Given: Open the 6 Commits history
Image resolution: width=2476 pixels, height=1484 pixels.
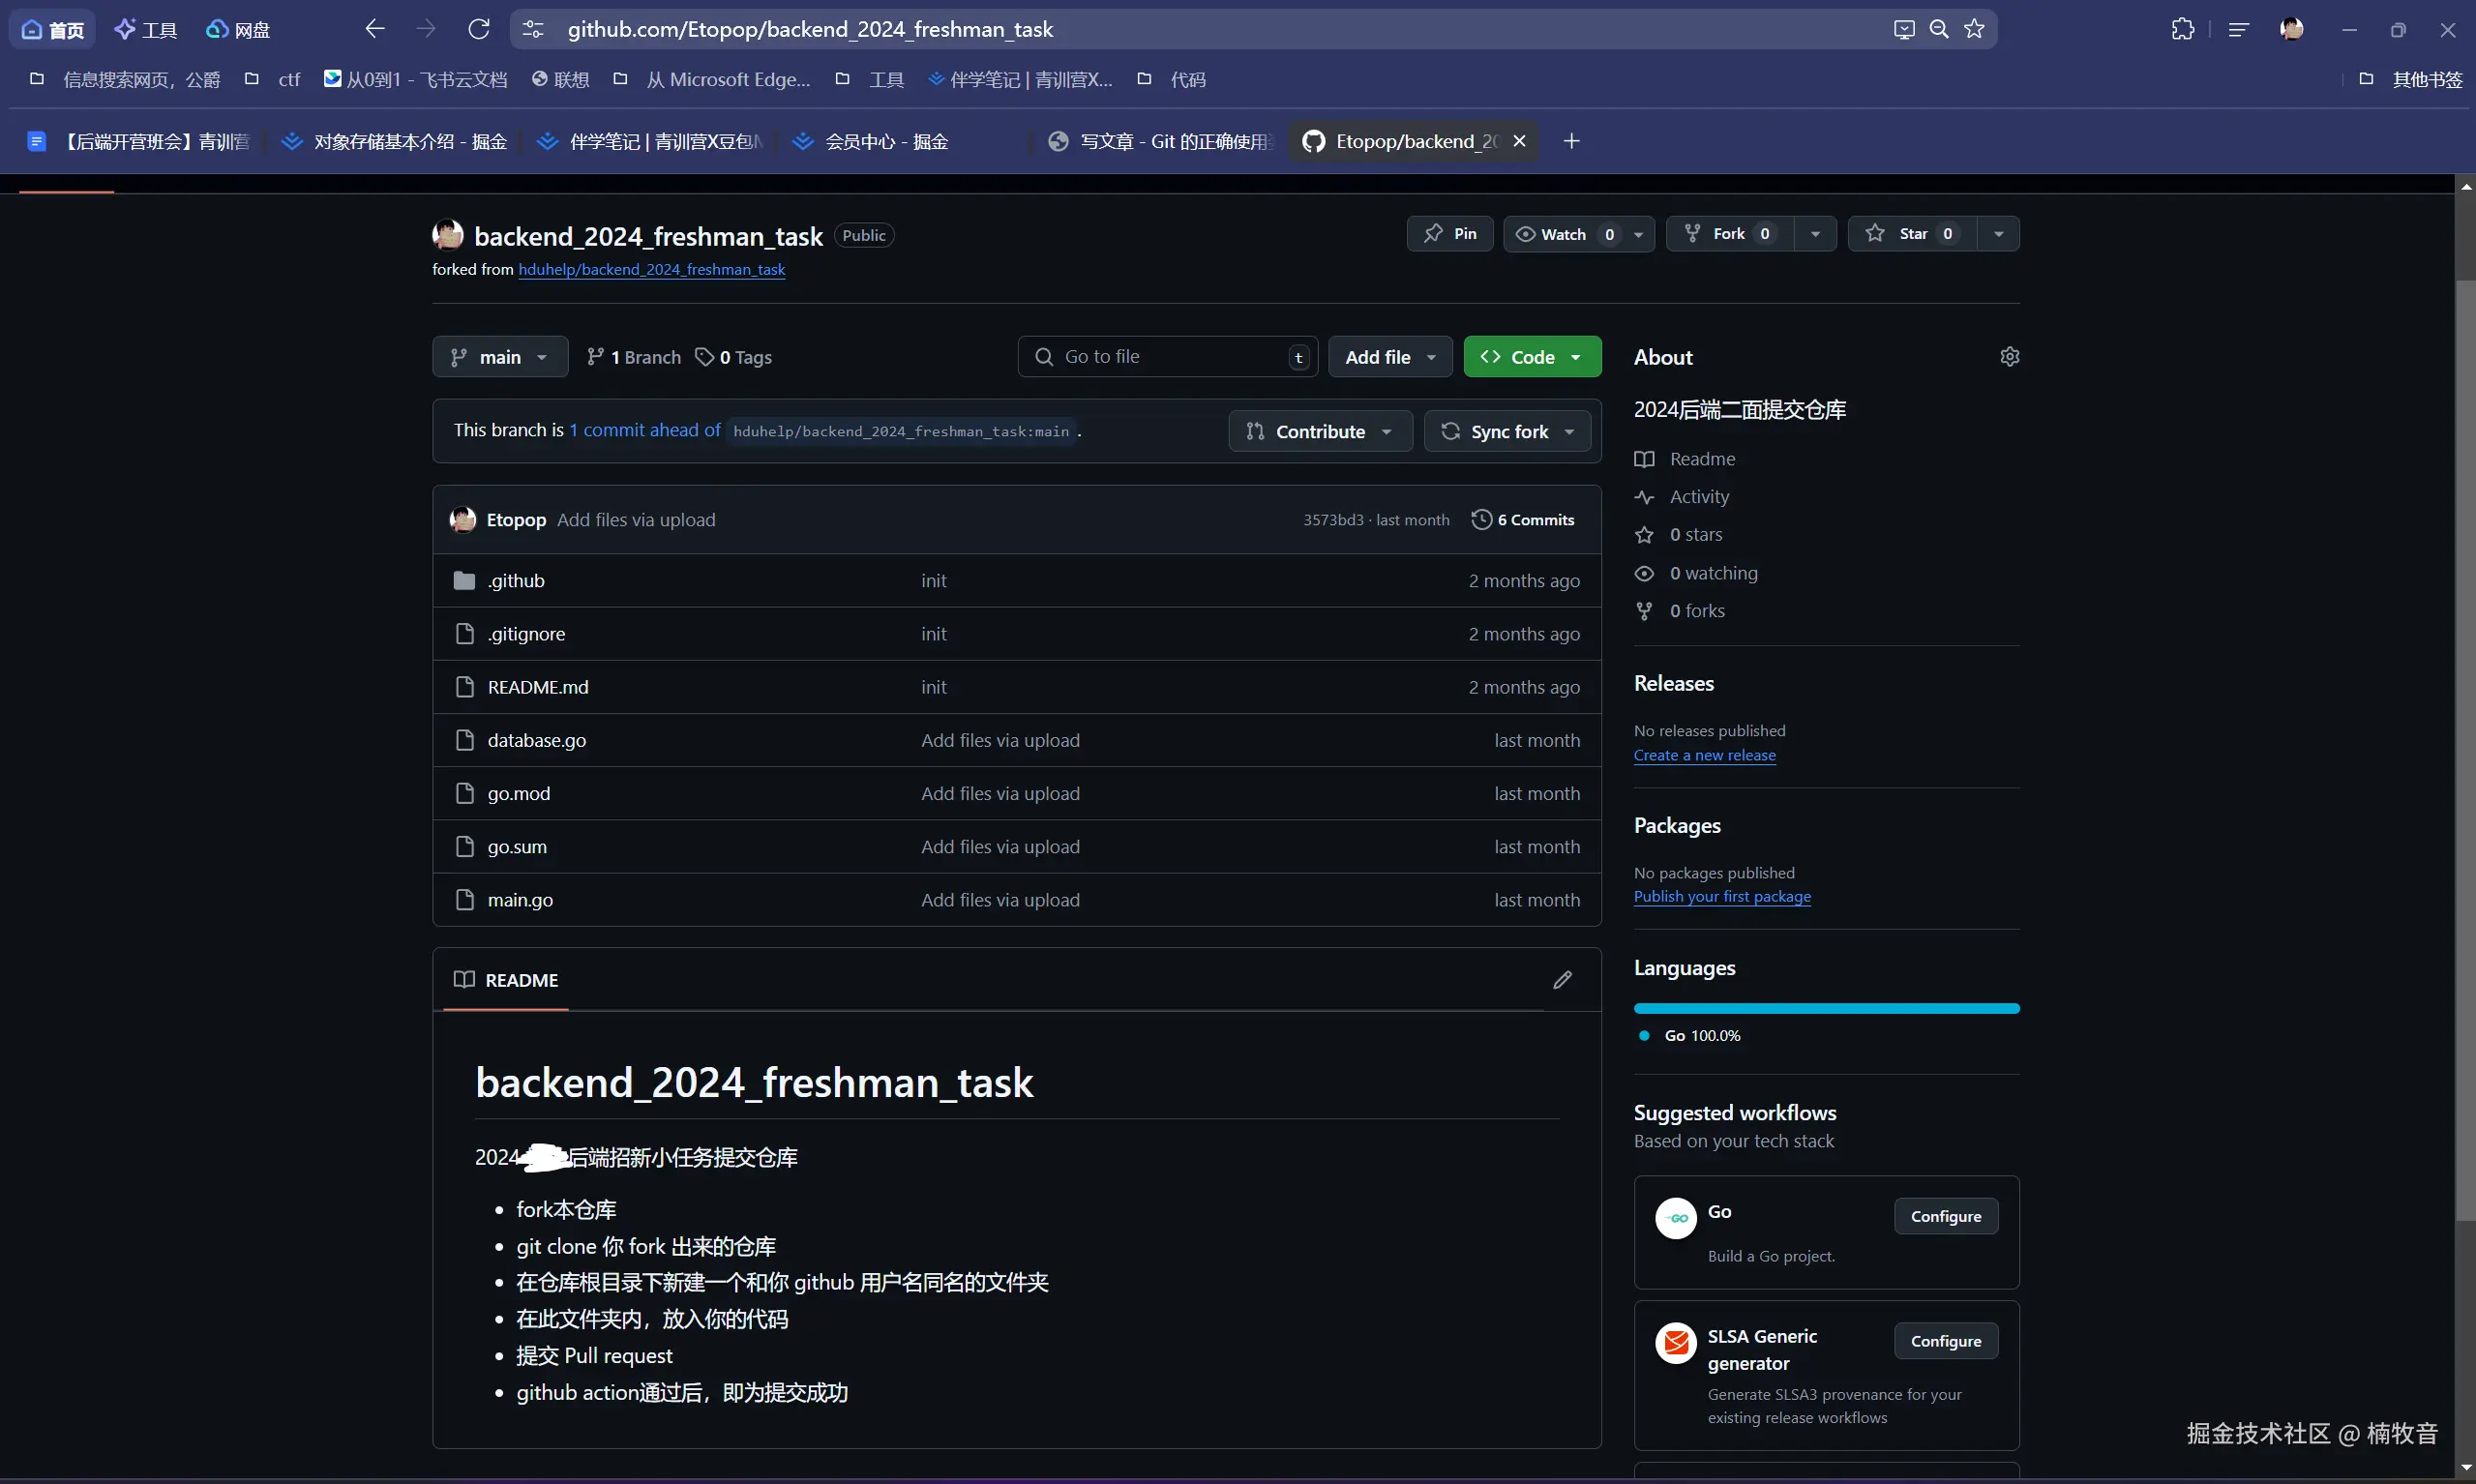Looking at the screenshot, I should (1523, 520).
